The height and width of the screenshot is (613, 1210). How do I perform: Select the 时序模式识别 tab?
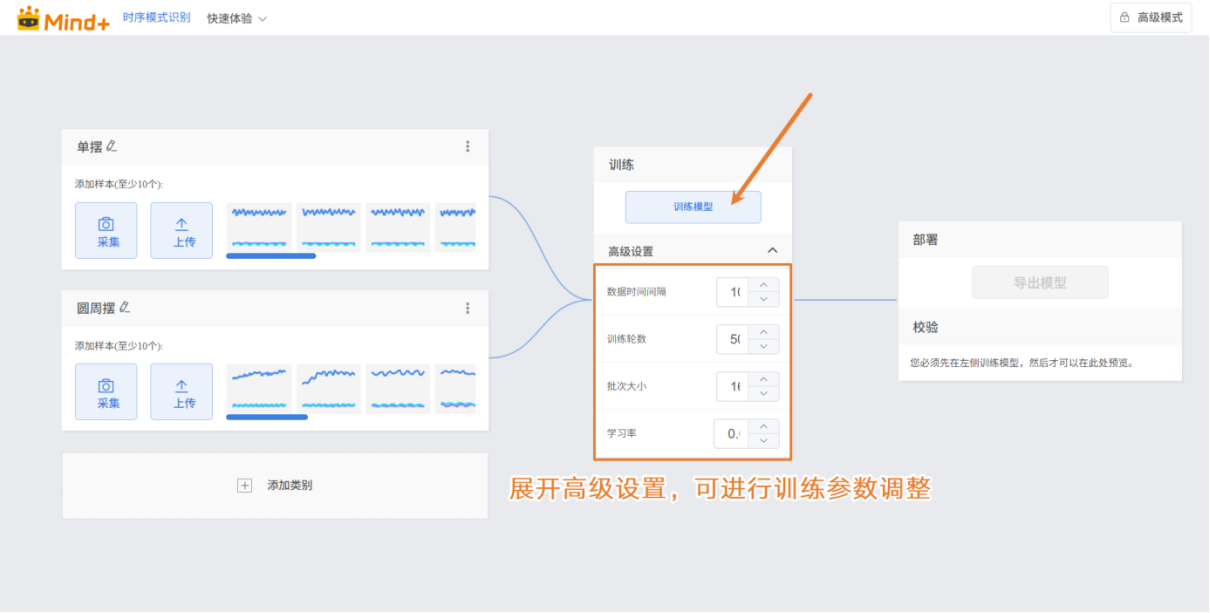(156, 18)
